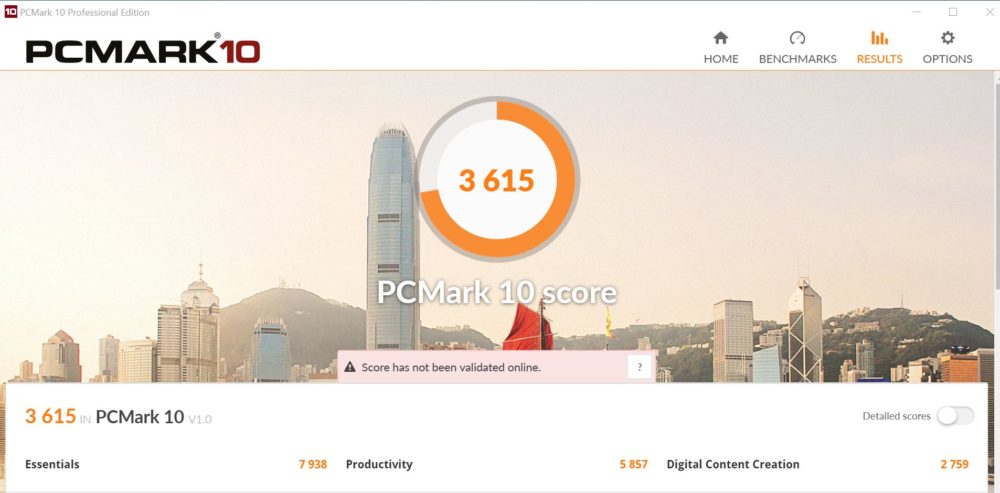Click the orange circular score gauge
The width and height of the screenshot is (1000, 493).
[x=497, y=179]
